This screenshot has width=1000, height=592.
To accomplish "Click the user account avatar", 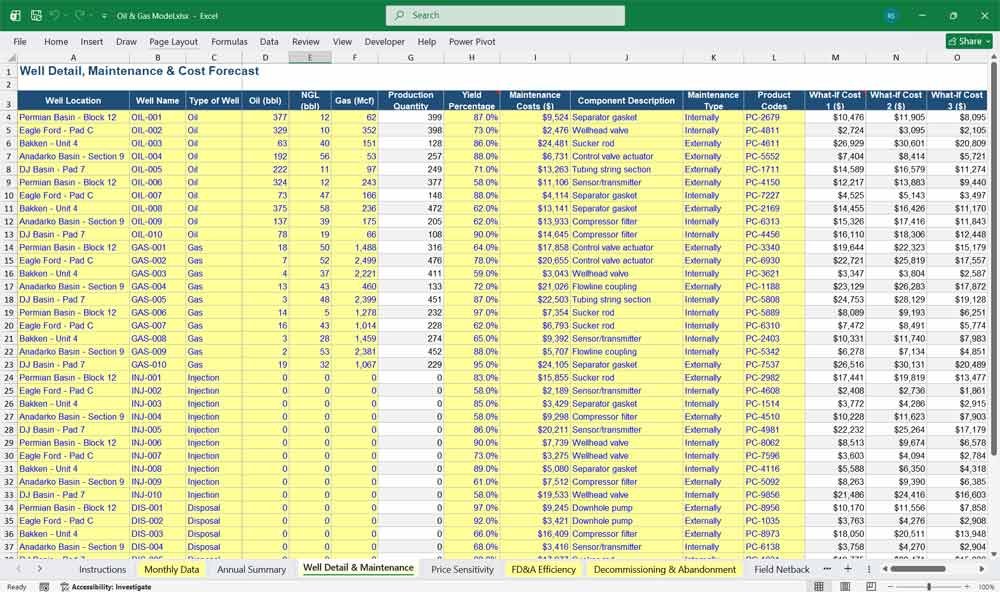I will tap(891, 15).
